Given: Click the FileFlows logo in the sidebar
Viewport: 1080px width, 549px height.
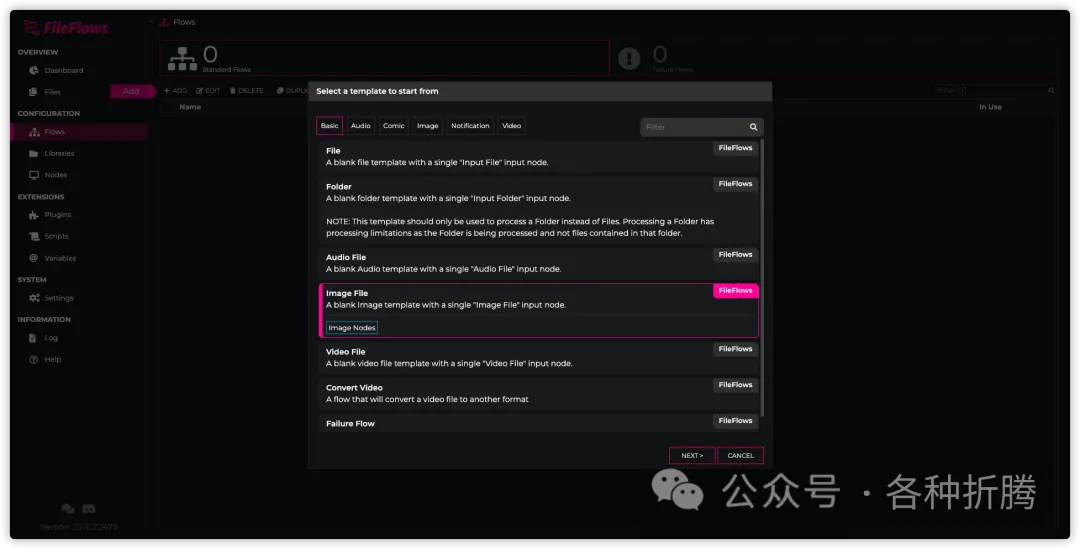Looking at the screenshot, I should pos(66,28).
